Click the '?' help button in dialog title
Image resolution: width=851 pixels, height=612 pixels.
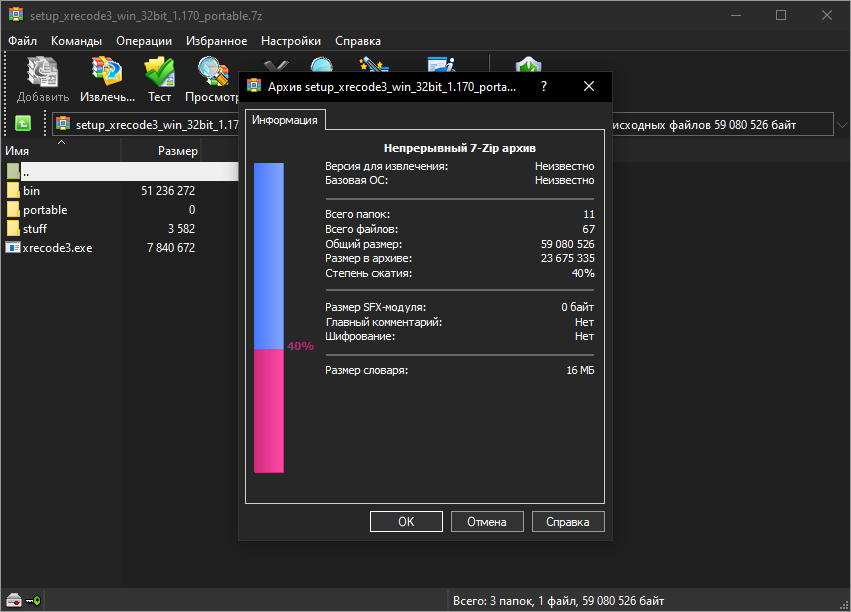point(544,86)
